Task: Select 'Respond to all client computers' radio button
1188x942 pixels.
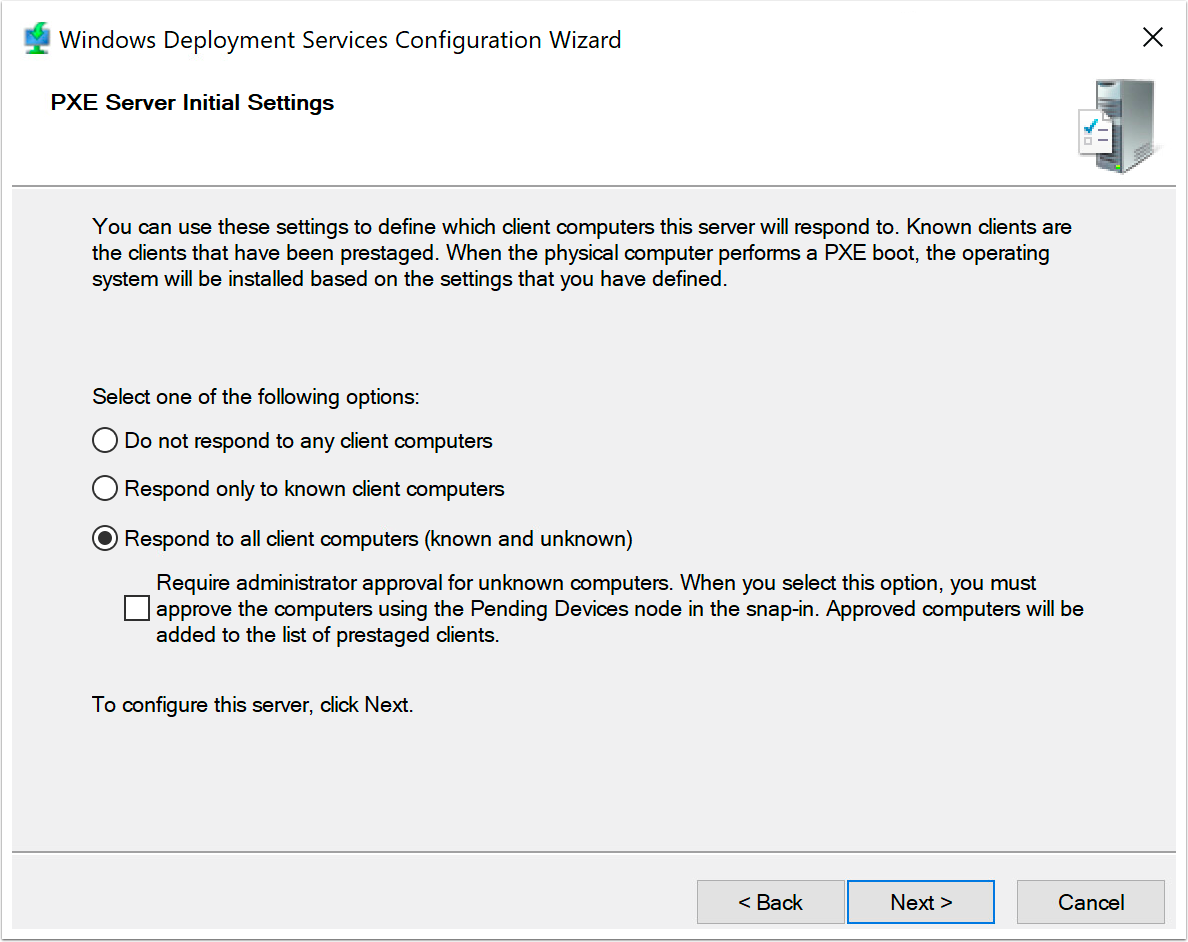Action: tap(105, 539)
